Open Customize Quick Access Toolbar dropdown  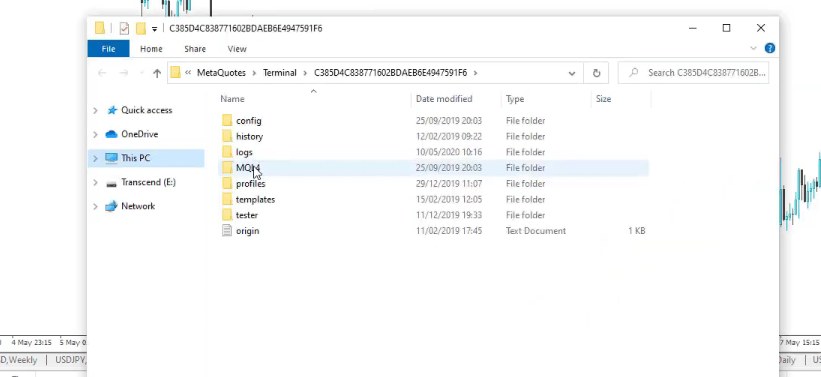point(154,29)
